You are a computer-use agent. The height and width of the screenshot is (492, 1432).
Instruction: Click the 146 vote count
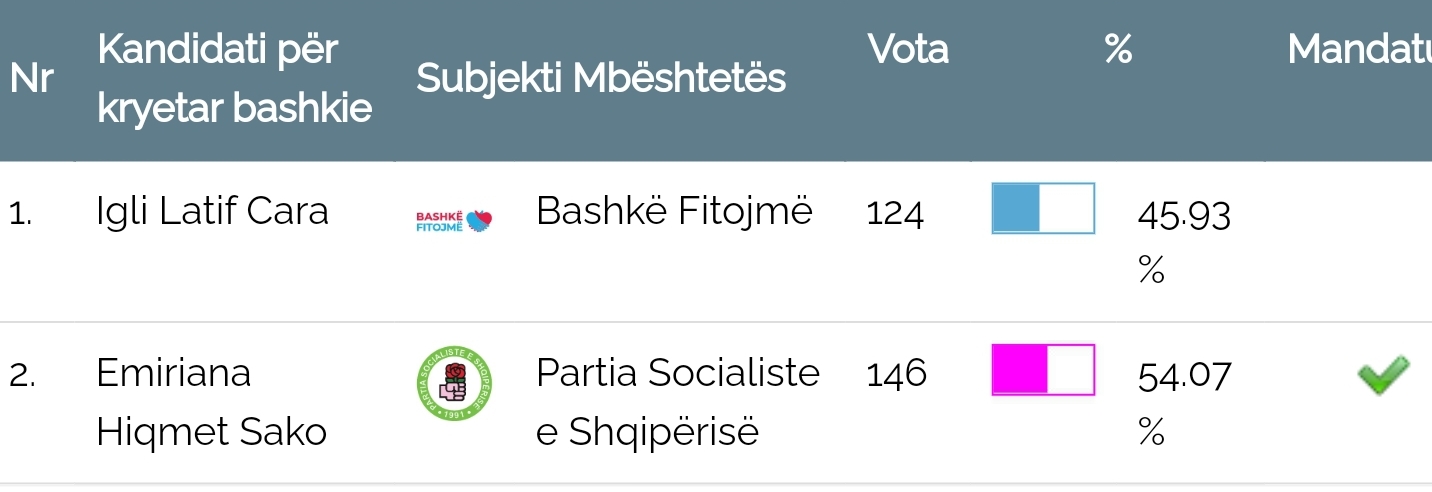pyautogui.click(x=896, y=374)
